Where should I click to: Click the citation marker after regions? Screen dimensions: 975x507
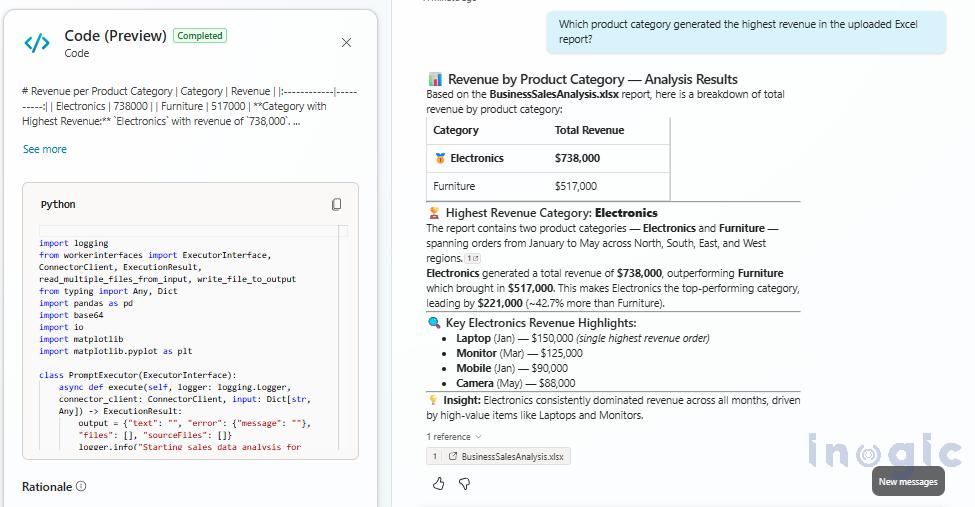coord(473,258)
